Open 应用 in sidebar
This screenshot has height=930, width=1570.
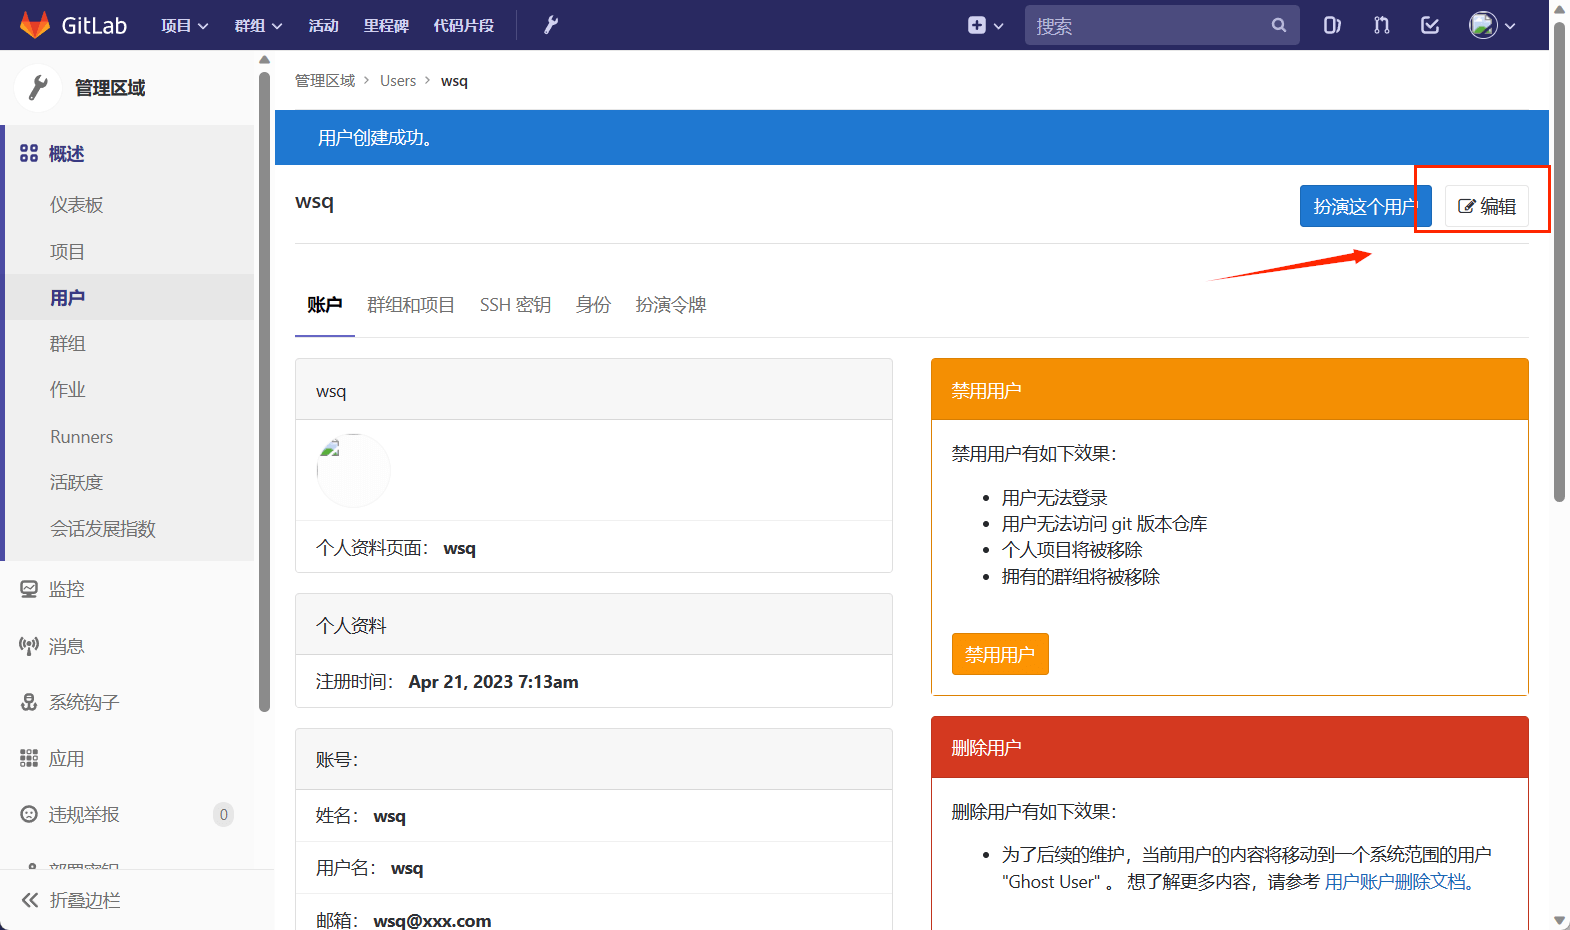66,759
